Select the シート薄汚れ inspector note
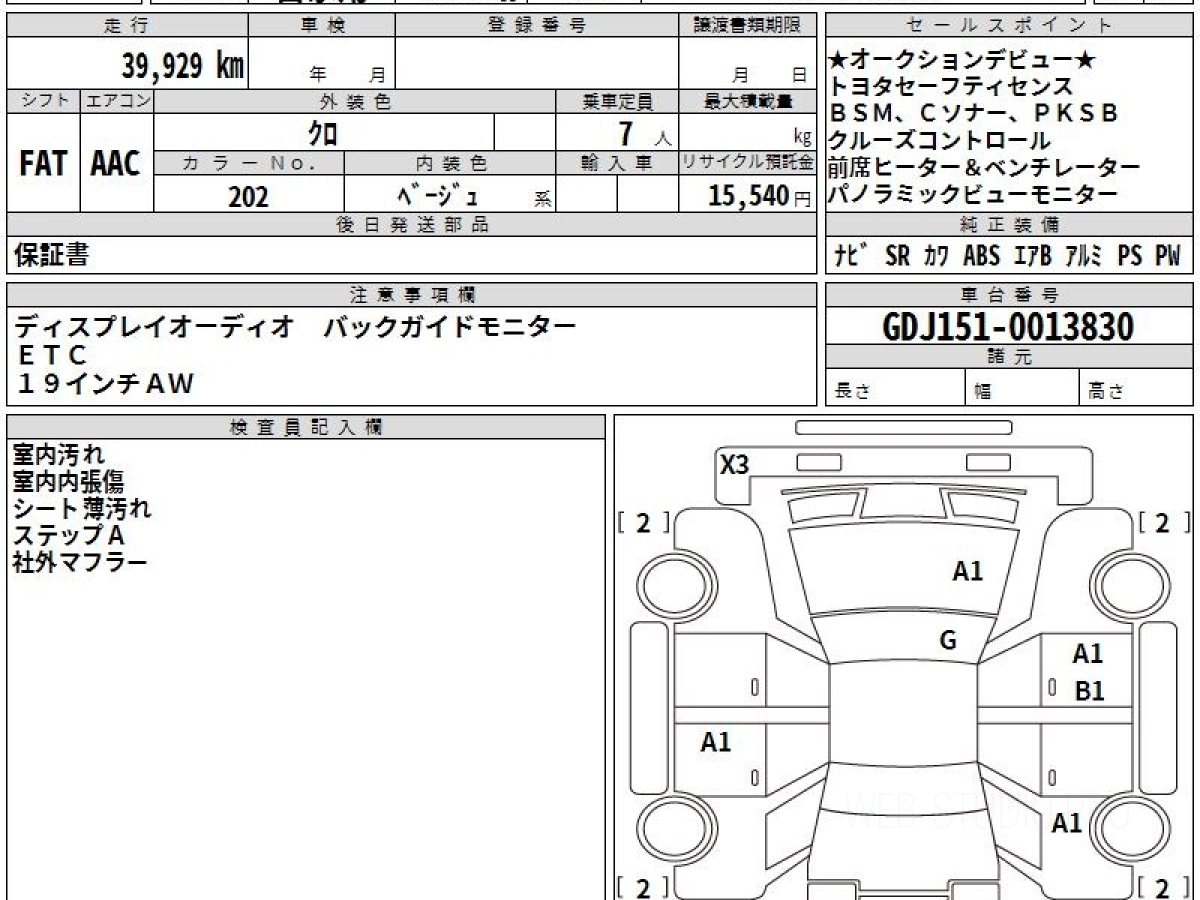 [x=82, y=509]
